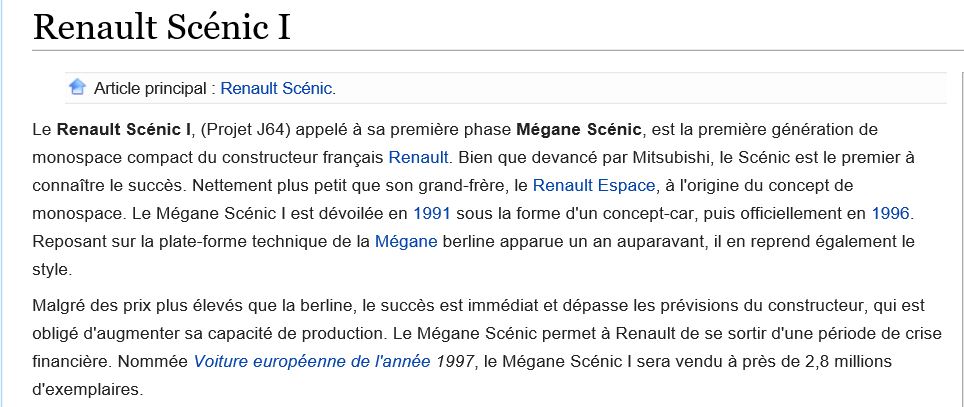Click the word style ending first paragraph
Image resolution: width=964 pixels, height=407 pixels.
(50, 269)
